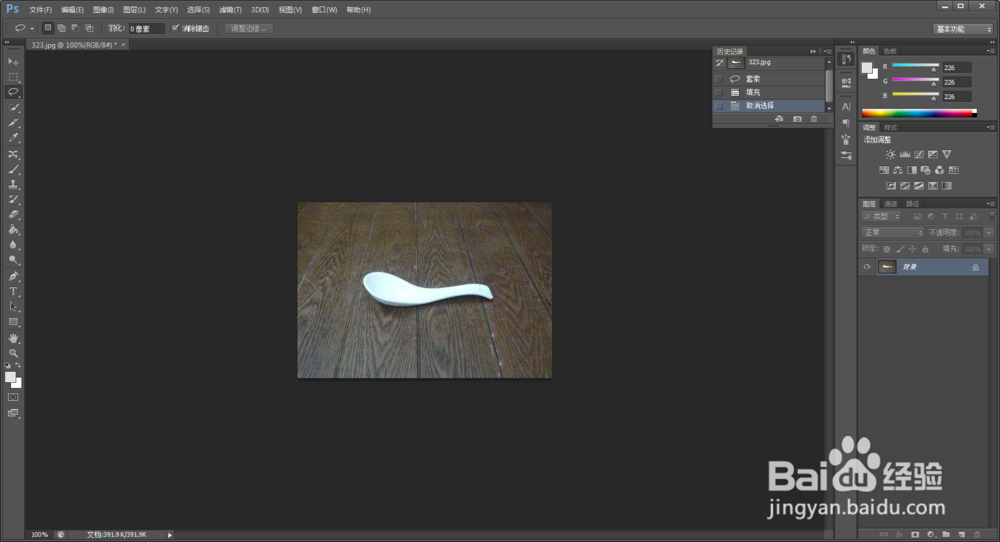Screen dimensions: 1000x542
Task: Add a Hue/Saturation adjustment
Action: click(x=884, y=170)
